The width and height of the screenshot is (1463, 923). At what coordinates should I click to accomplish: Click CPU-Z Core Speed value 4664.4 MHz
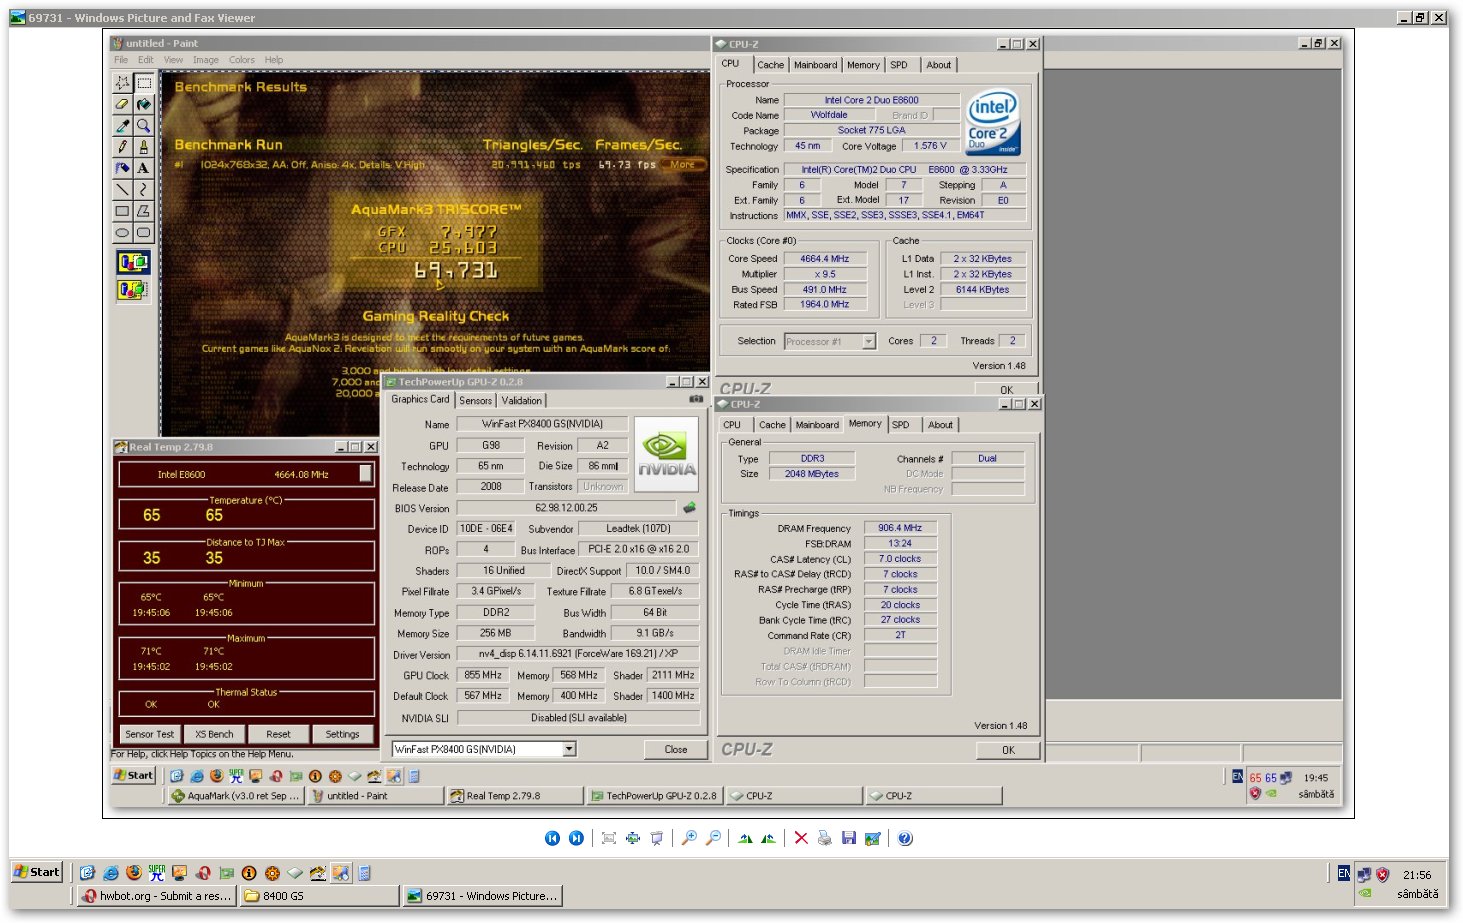pos(824,259)
